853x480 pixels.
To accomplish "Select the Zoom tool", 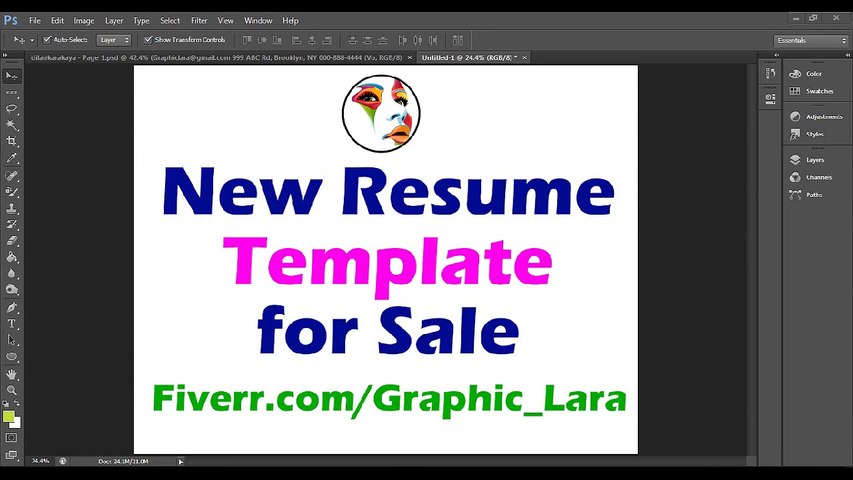I will (11, 390).
